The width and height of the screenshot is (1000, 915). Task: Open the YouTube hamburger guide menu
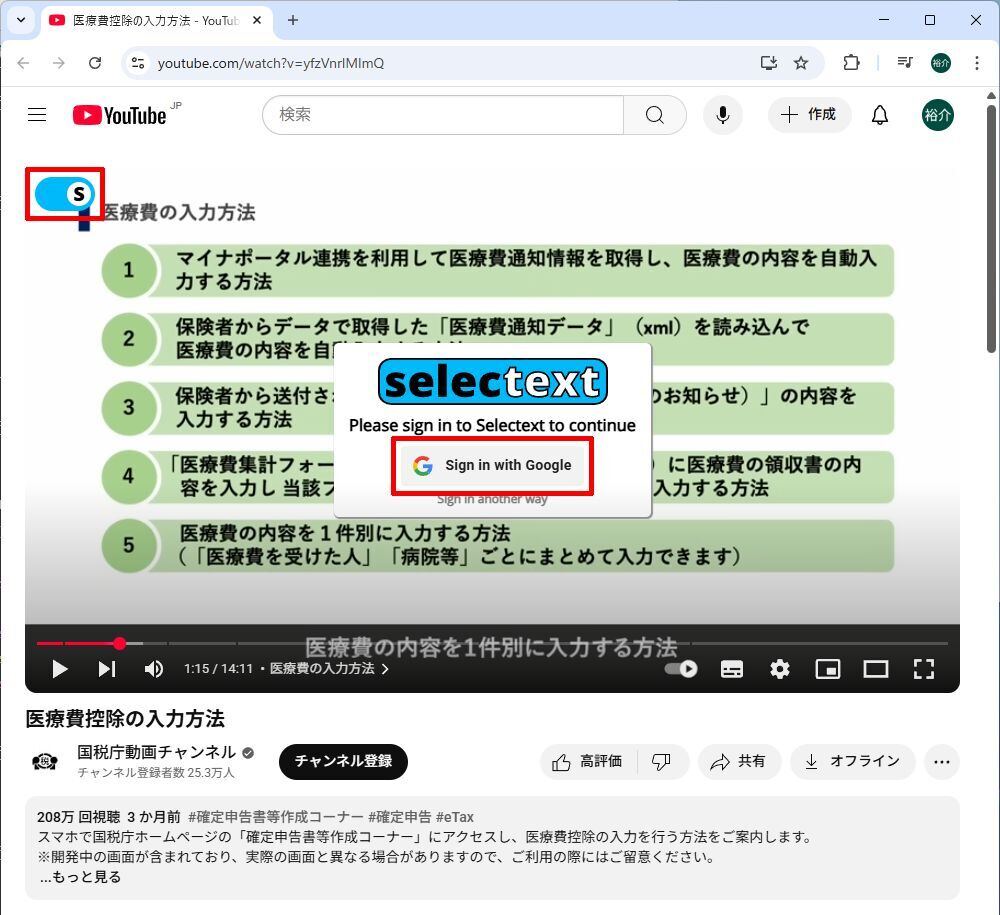37,115
